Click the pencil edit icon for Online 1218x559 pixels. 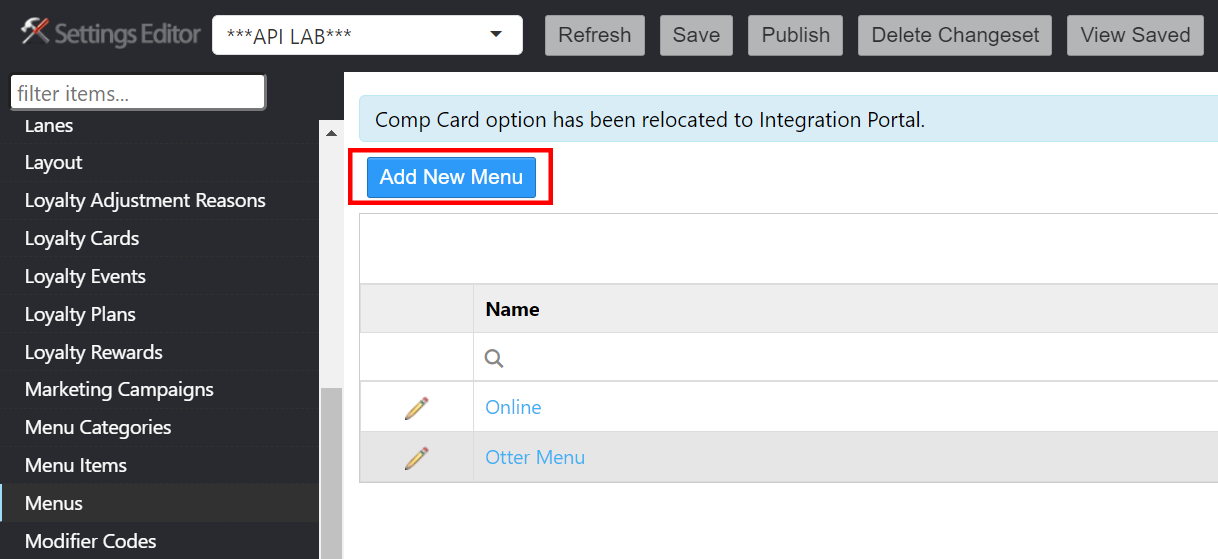click(416, 407)
